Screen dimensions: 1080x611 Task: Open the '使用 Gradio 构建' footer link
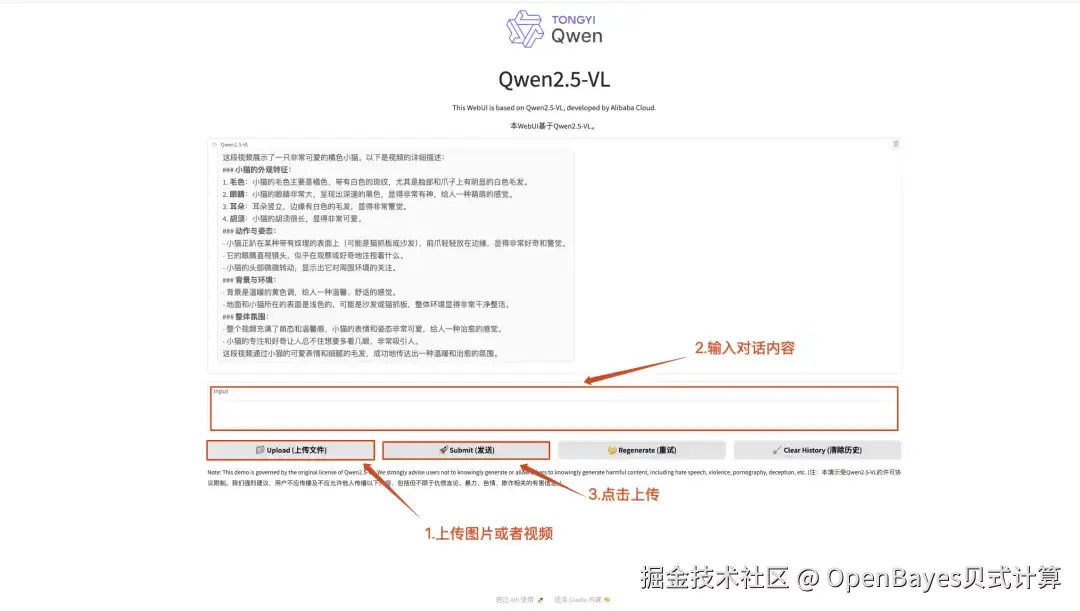[x=582, y=600]
